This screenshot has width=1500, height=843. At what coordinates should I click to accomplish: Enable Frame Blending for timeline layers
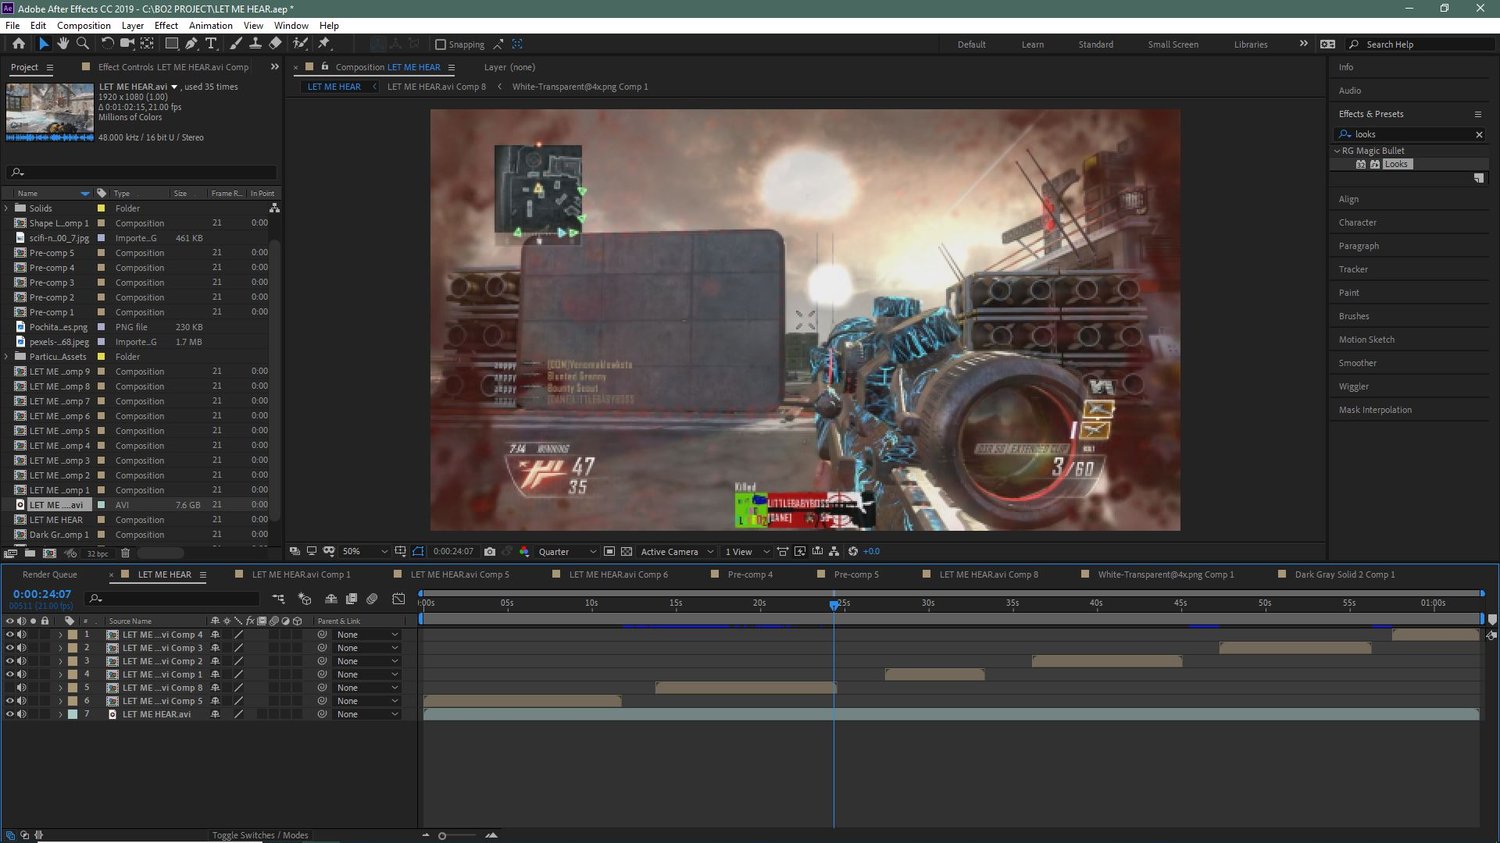pos(351,599)
